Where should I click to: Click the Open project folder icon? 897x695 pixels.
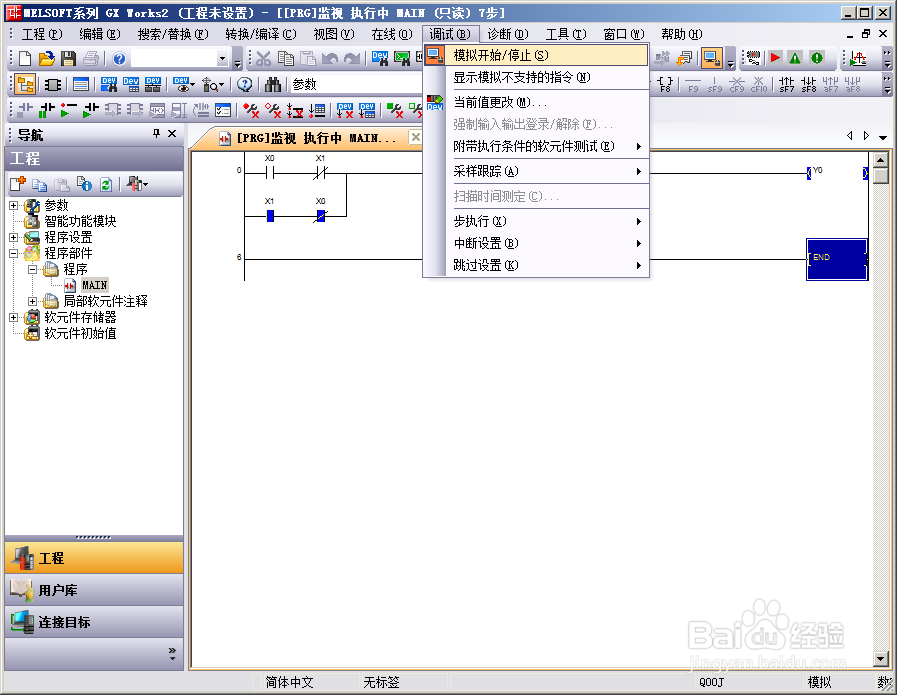(x=46, y=58)
